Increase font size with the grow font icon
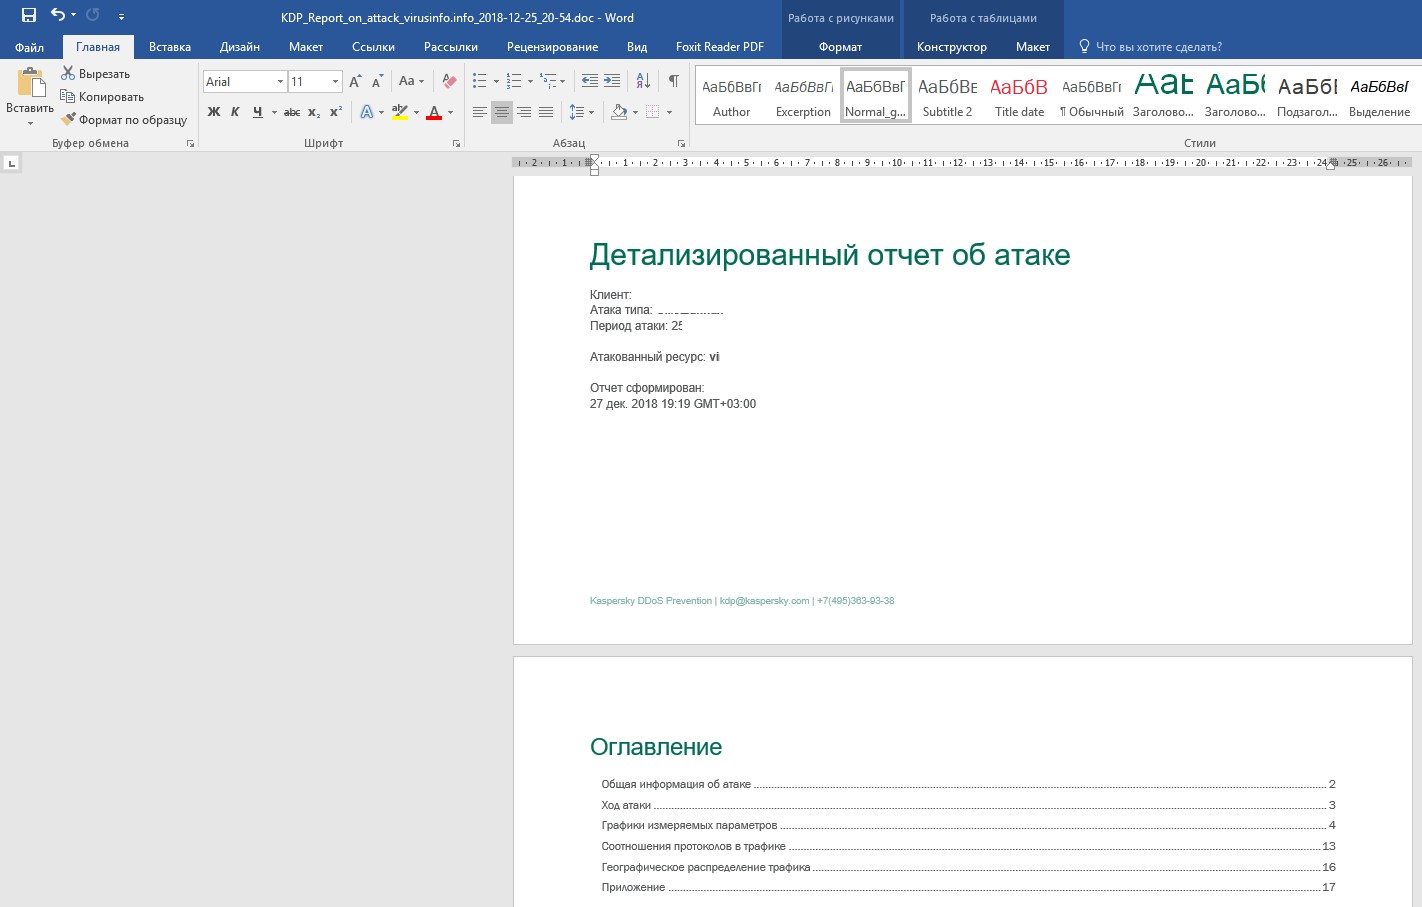Image resolution: width=1422 pixels, height=907 pixels. click(x=355, y=81)
